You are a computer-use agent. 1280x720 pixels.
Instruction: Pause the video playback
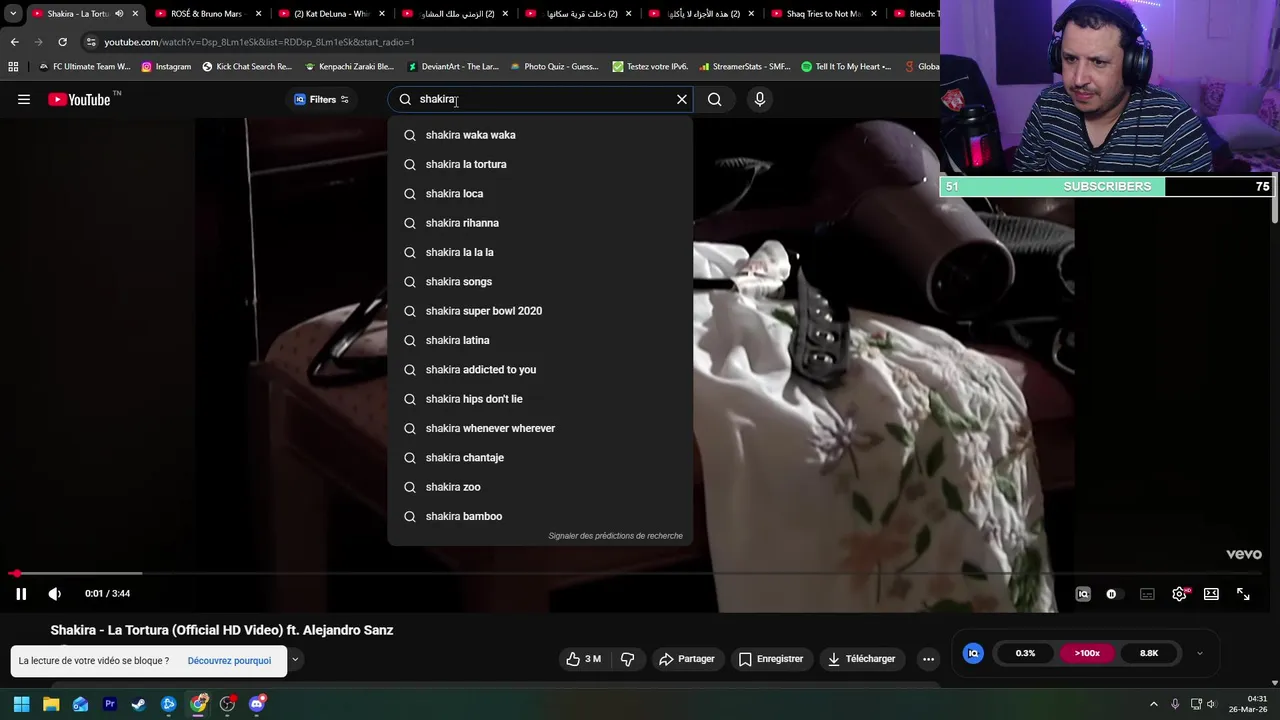[x=21, y=594]
